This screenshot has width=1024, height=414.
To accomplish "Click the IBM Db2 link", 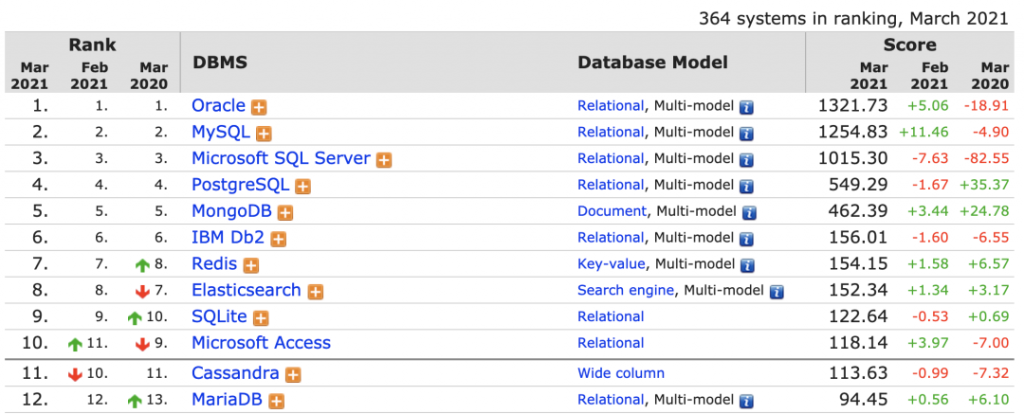I will [228, 238].
